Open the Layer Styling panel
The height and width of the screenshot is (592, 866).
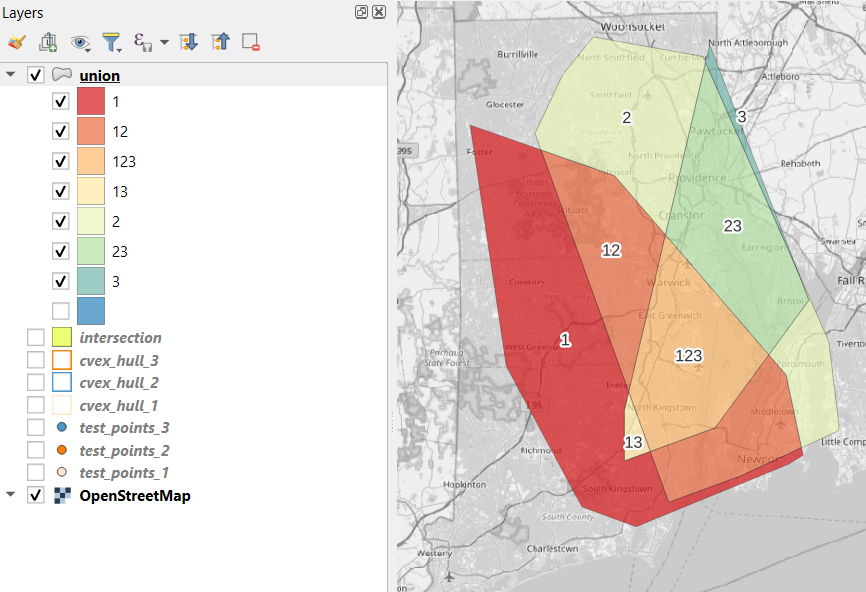click(17, 42)
